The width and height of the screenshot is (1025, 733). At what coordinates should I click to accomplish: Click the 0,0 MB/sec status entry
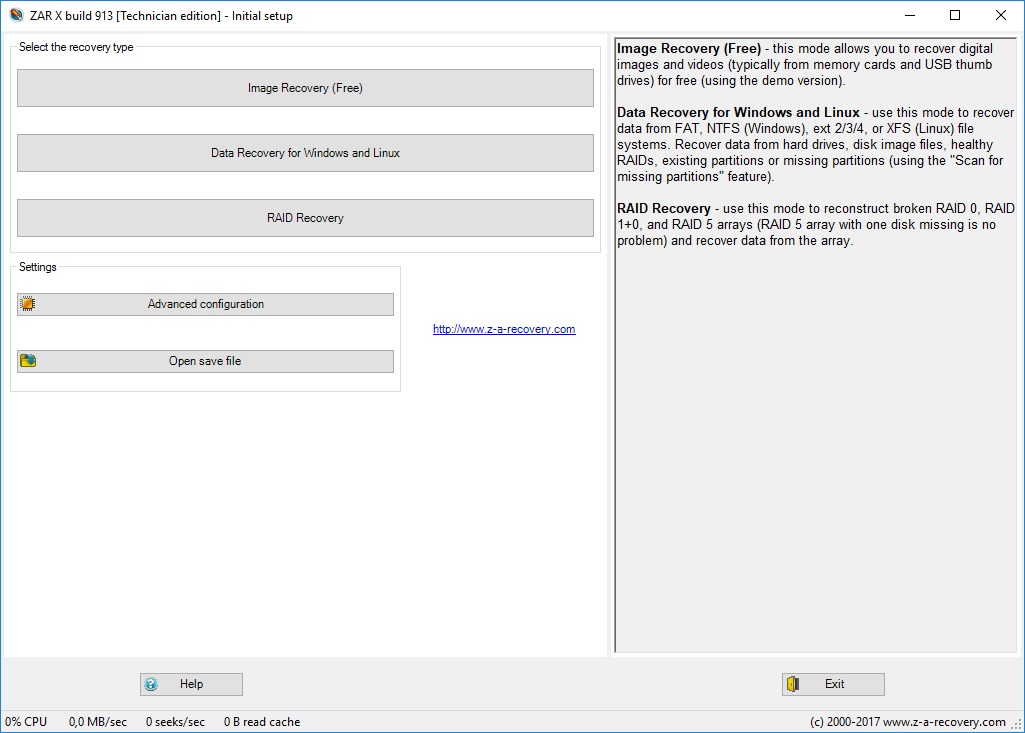pos(98,722)
